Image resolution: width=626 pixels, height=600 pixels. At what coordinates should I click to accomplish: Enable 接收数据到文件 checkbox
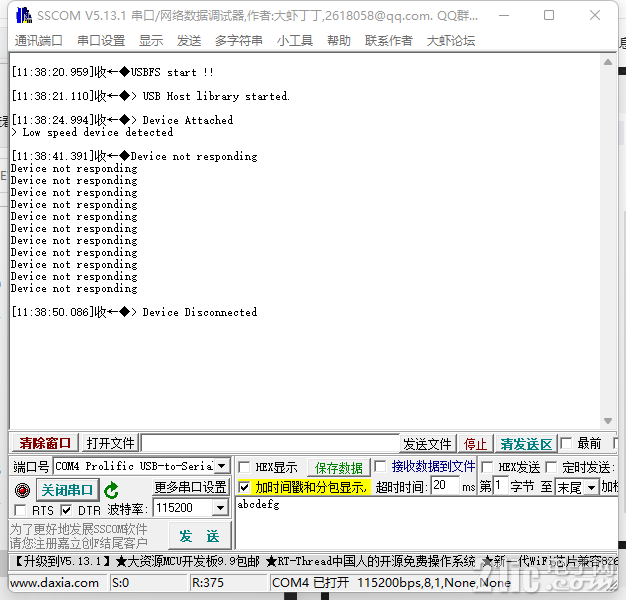pyautogui.click(x=380, y=466)
